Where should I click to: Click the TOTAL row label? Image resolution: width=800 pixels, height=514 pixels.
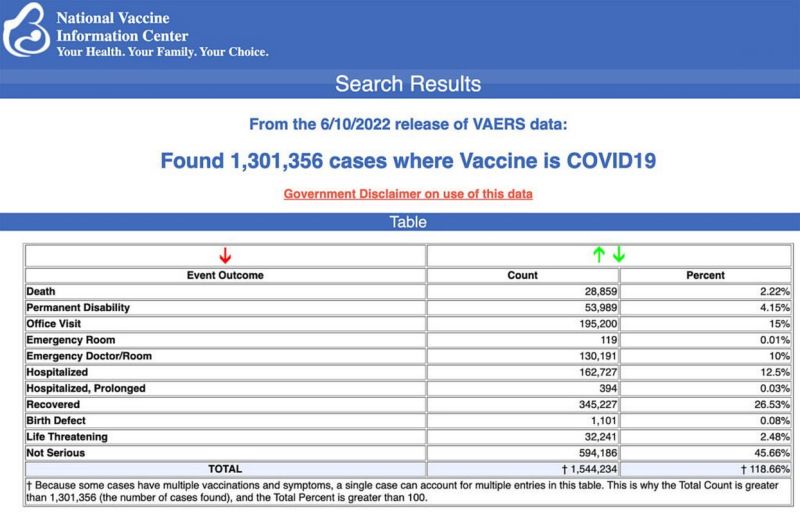tap(225, 468)
